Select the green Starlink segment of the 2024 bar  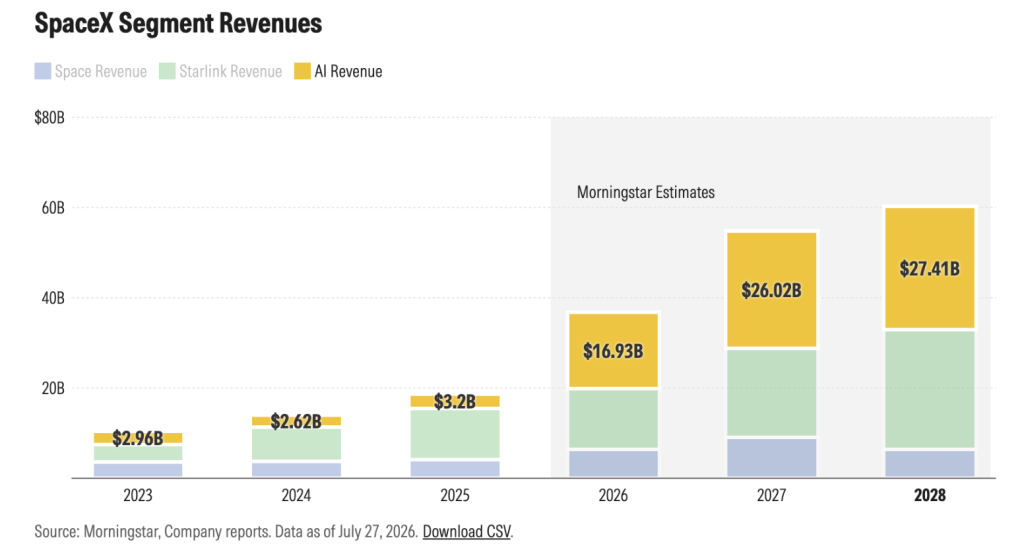coord(296,445)
